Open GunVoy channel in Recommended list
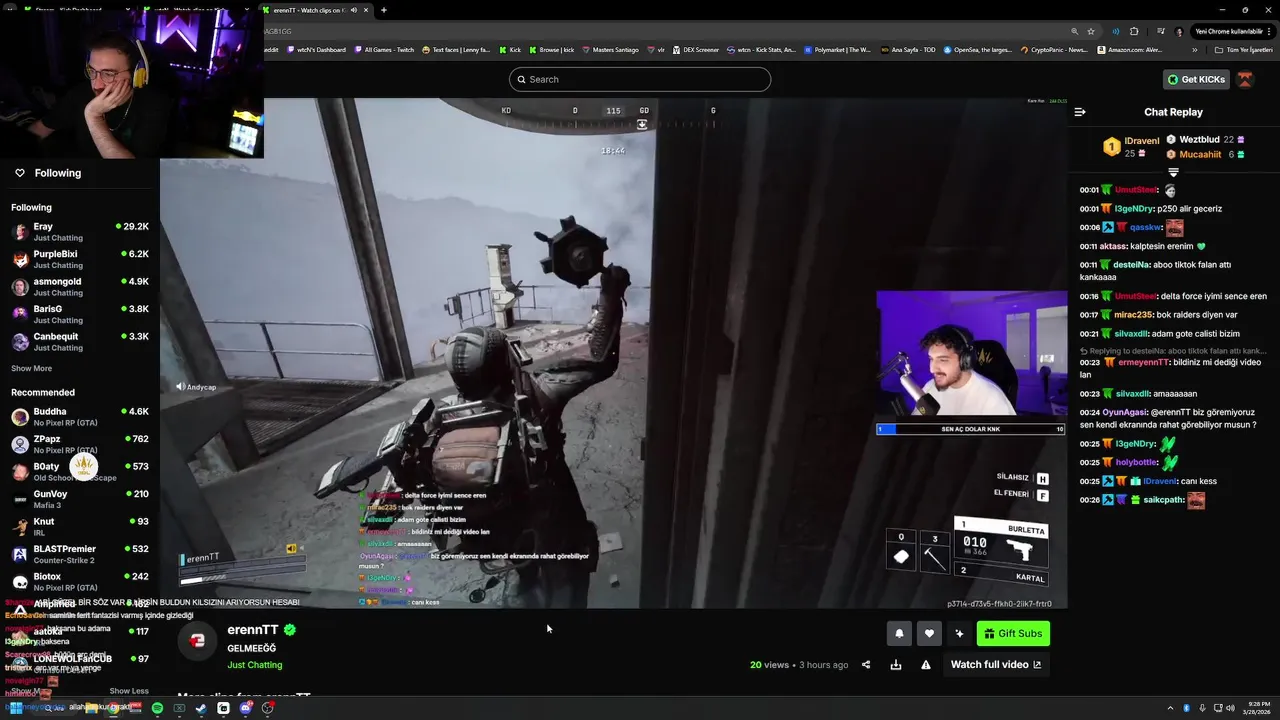 80,498
